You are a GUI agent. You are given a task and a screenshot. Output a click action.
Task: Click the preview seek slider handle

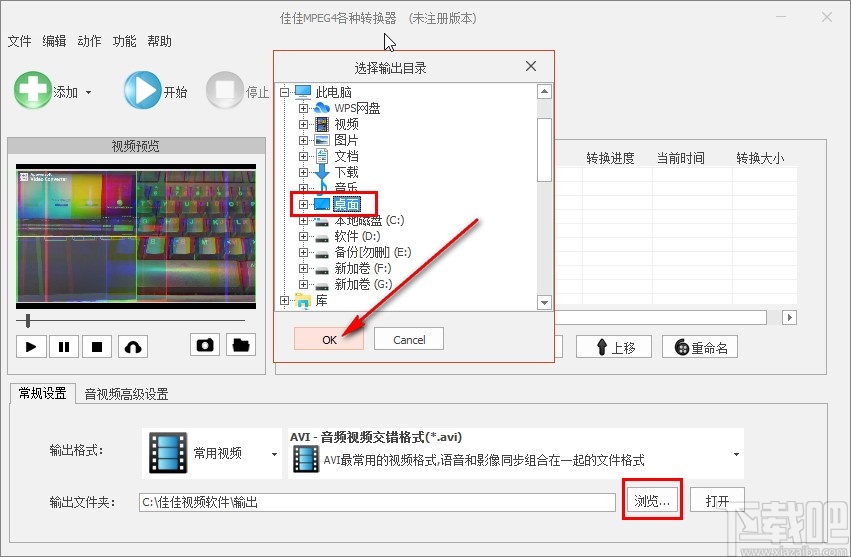pyautogui.click(x=28, y=321)
